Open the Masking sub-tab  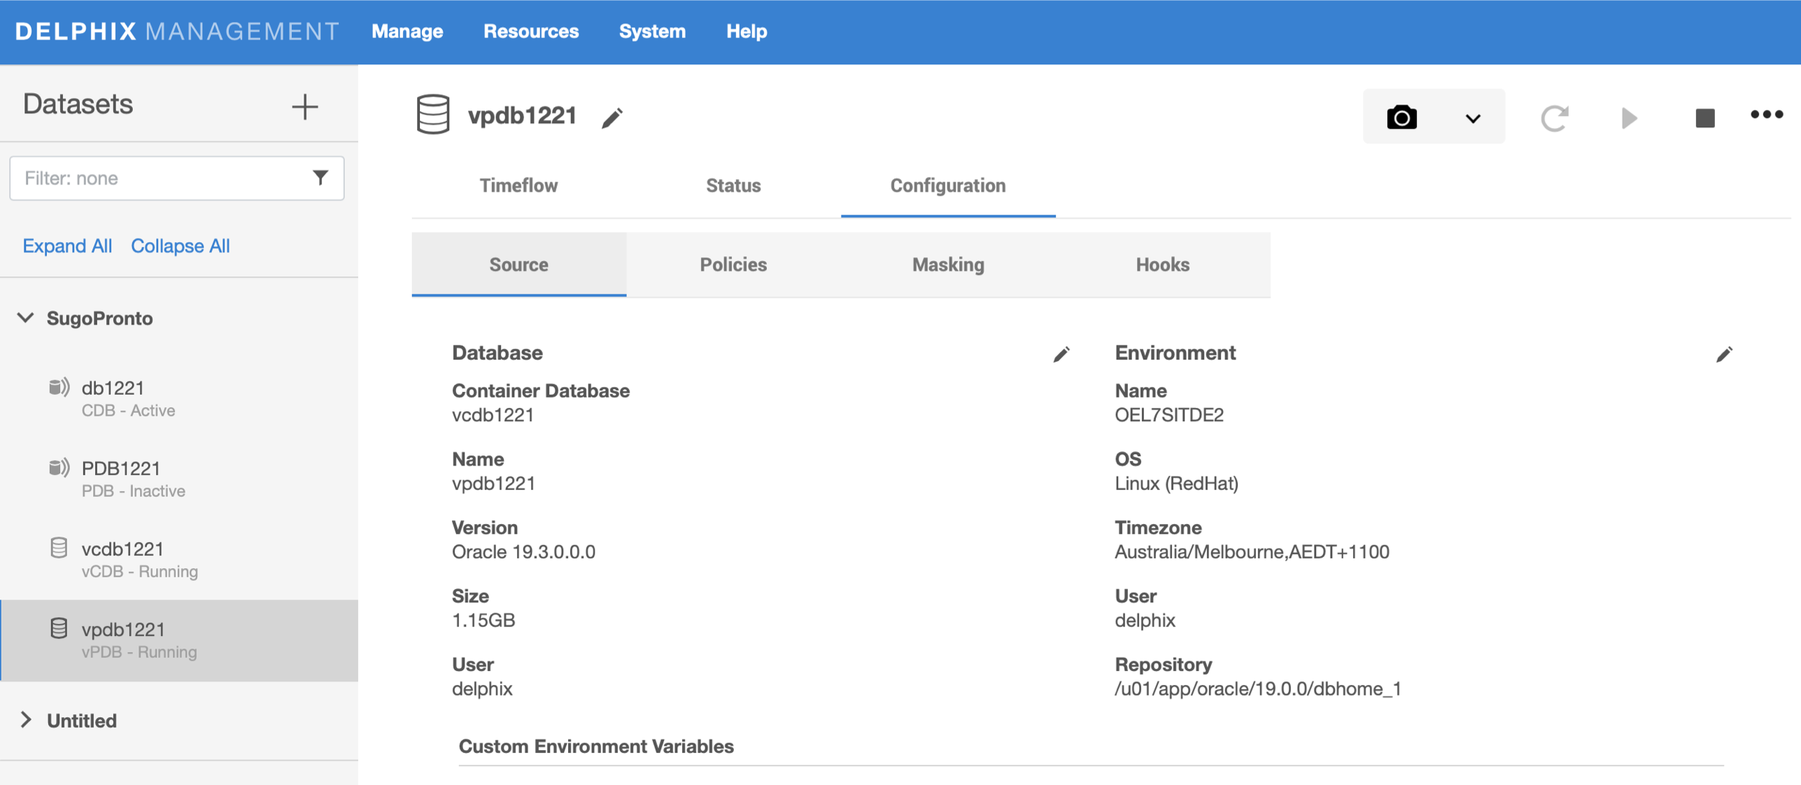point(948,265)
